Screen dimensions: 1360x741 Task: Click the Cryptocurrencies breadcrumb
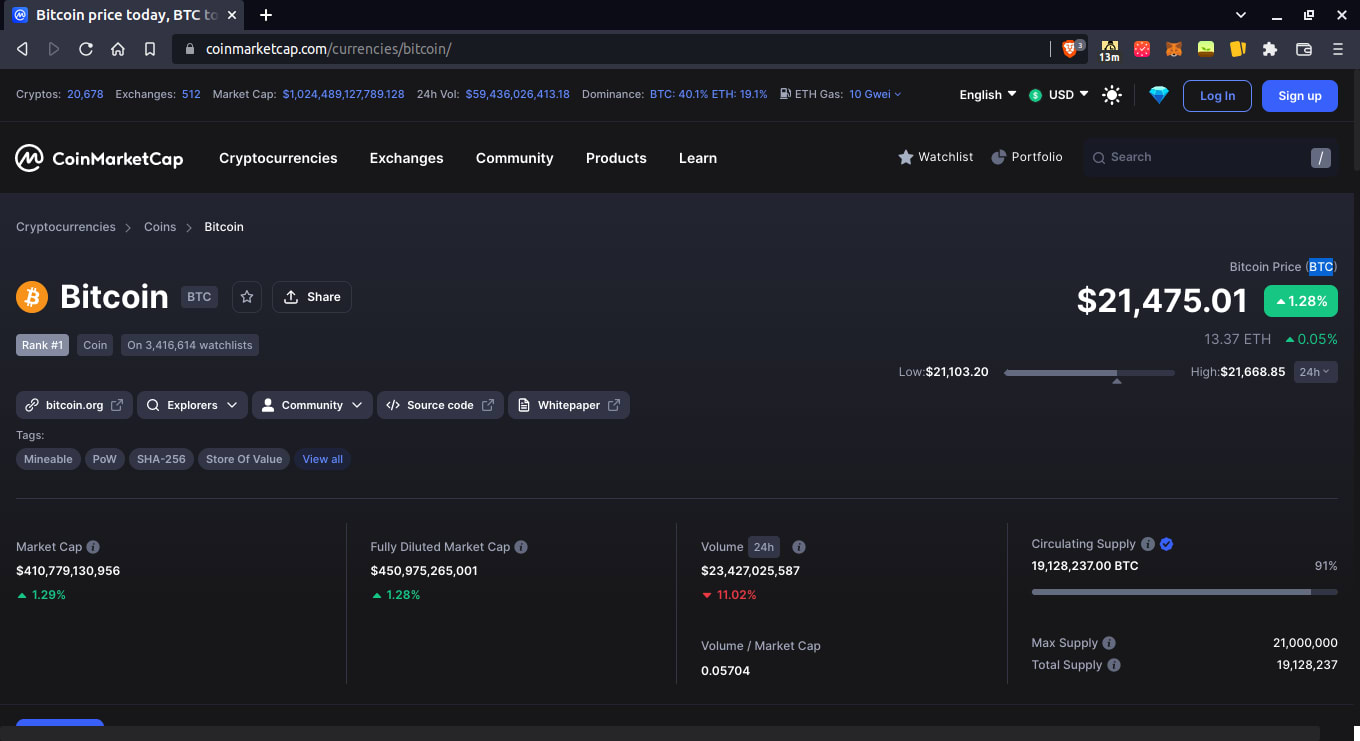(x=66, y=227)
